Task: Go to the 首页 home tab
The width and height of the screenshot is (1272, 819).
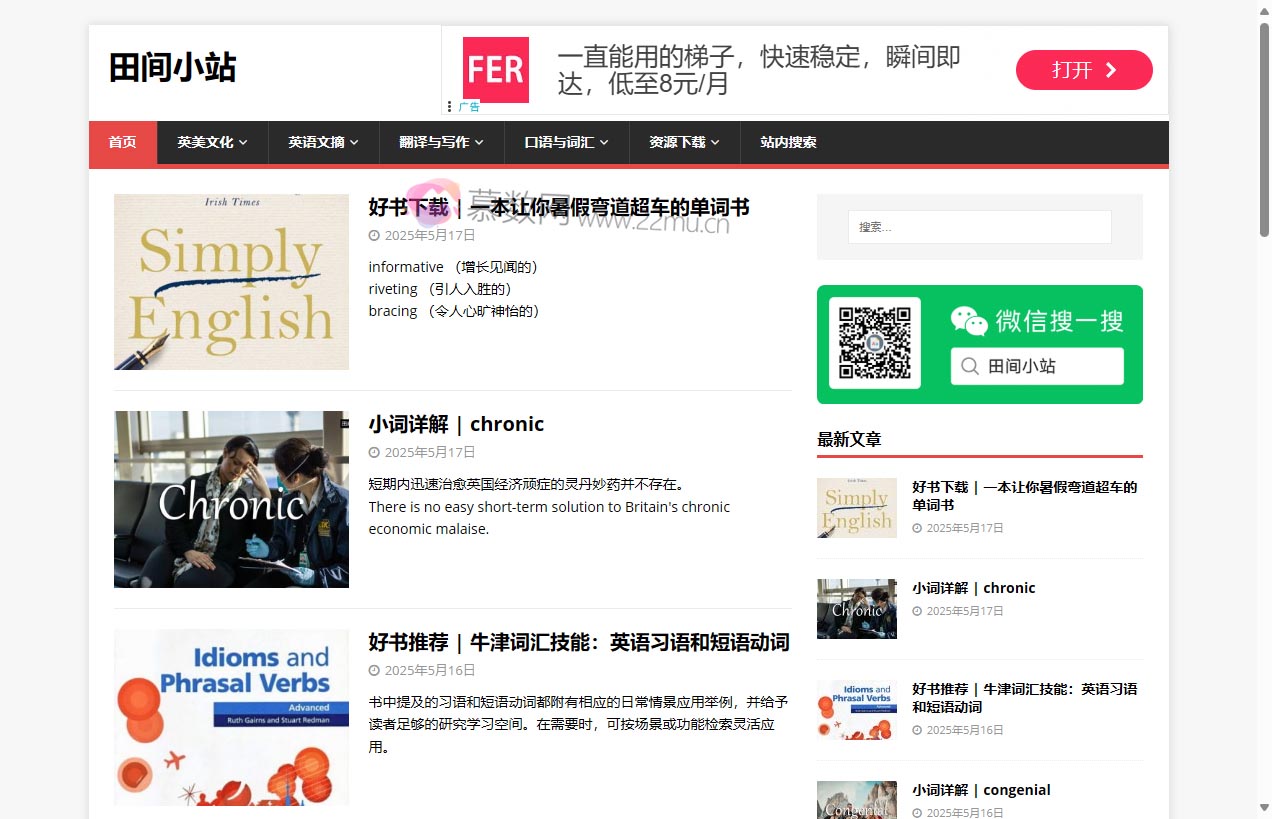Action: (122, 142)
